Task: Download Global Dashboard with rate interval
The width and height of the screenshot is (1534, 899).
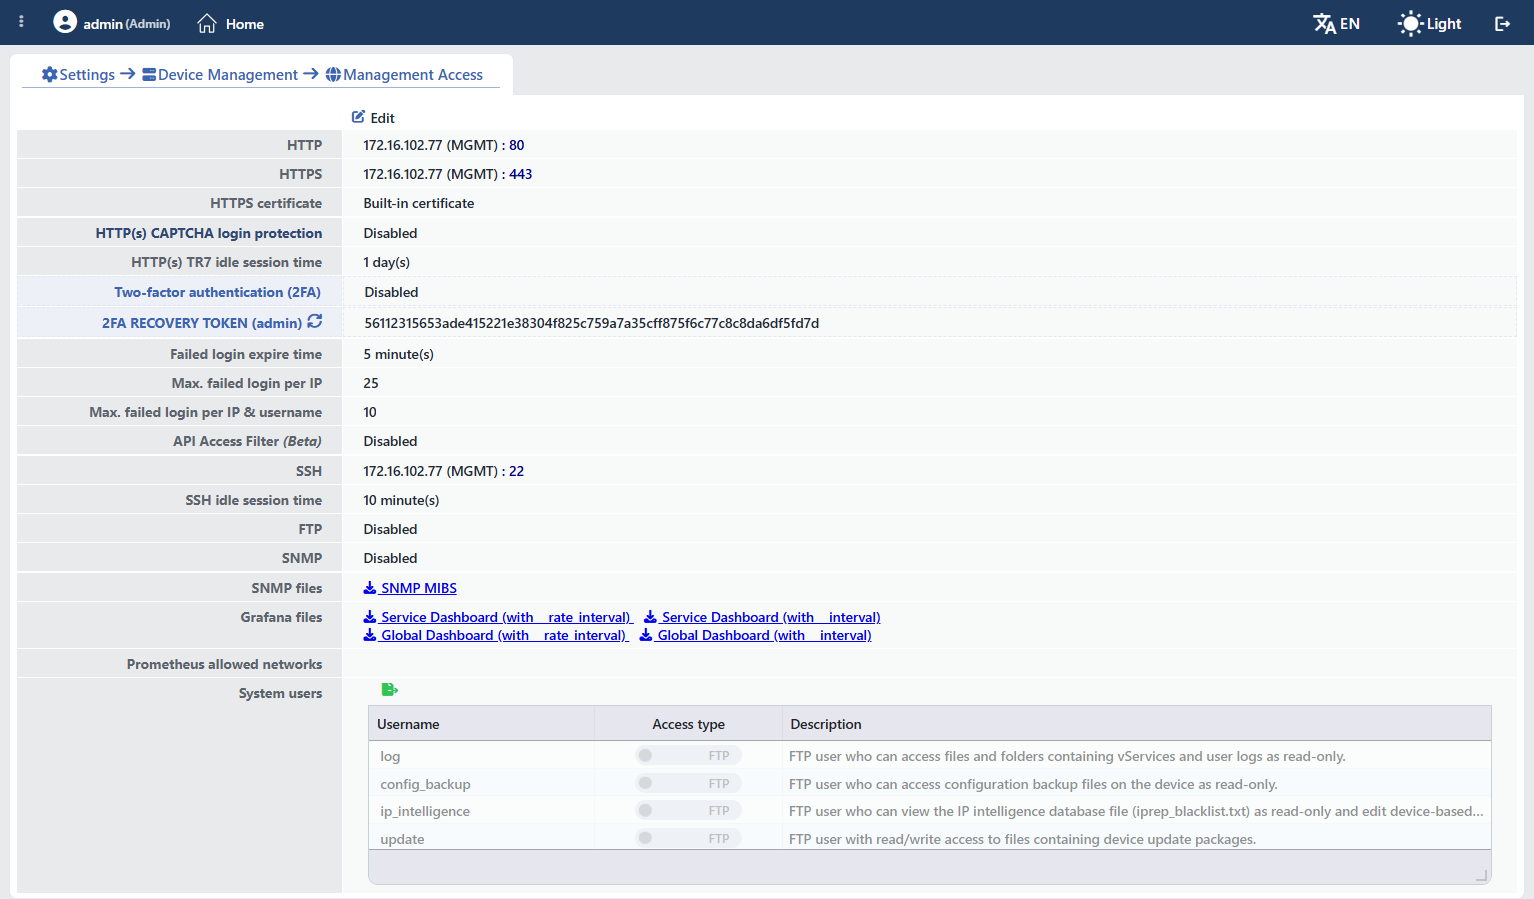Action: tap(504, 635)
